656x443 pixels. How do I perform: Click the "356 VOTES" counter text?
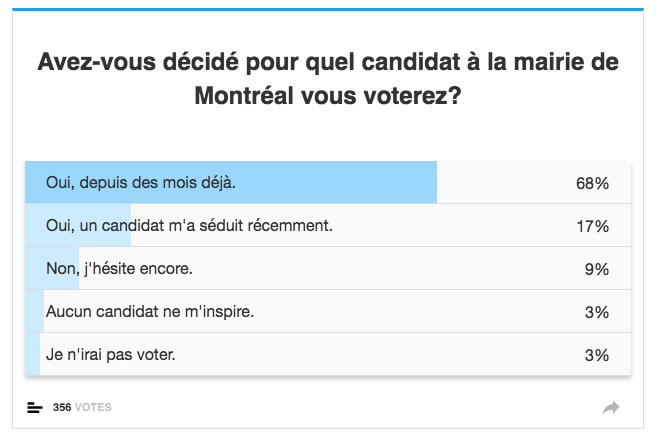click(x=82, y=407)
